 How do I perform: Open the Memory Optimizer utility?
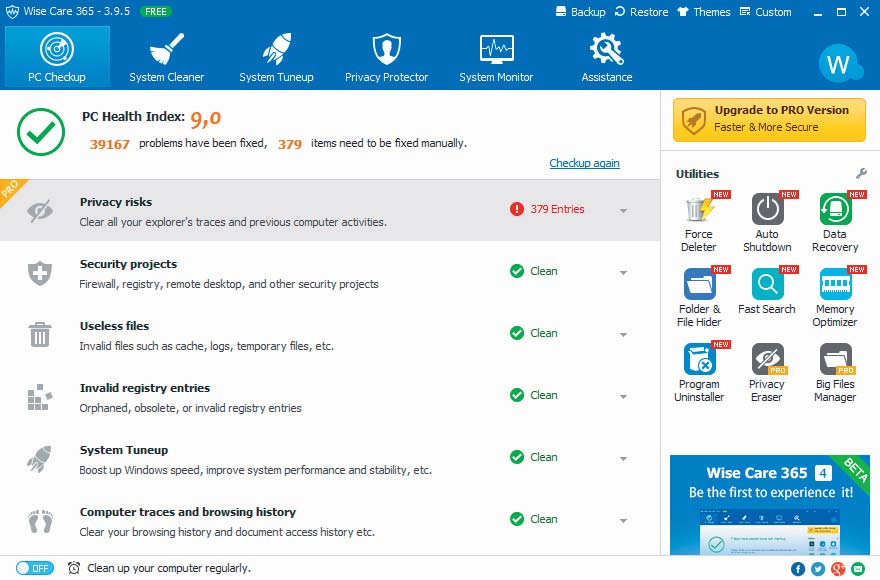835,298
